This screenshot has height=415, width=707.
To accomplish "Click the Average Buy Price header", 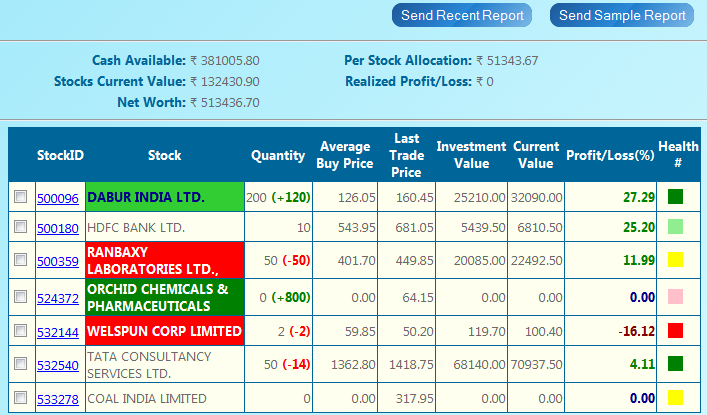I will coord(345,155).
